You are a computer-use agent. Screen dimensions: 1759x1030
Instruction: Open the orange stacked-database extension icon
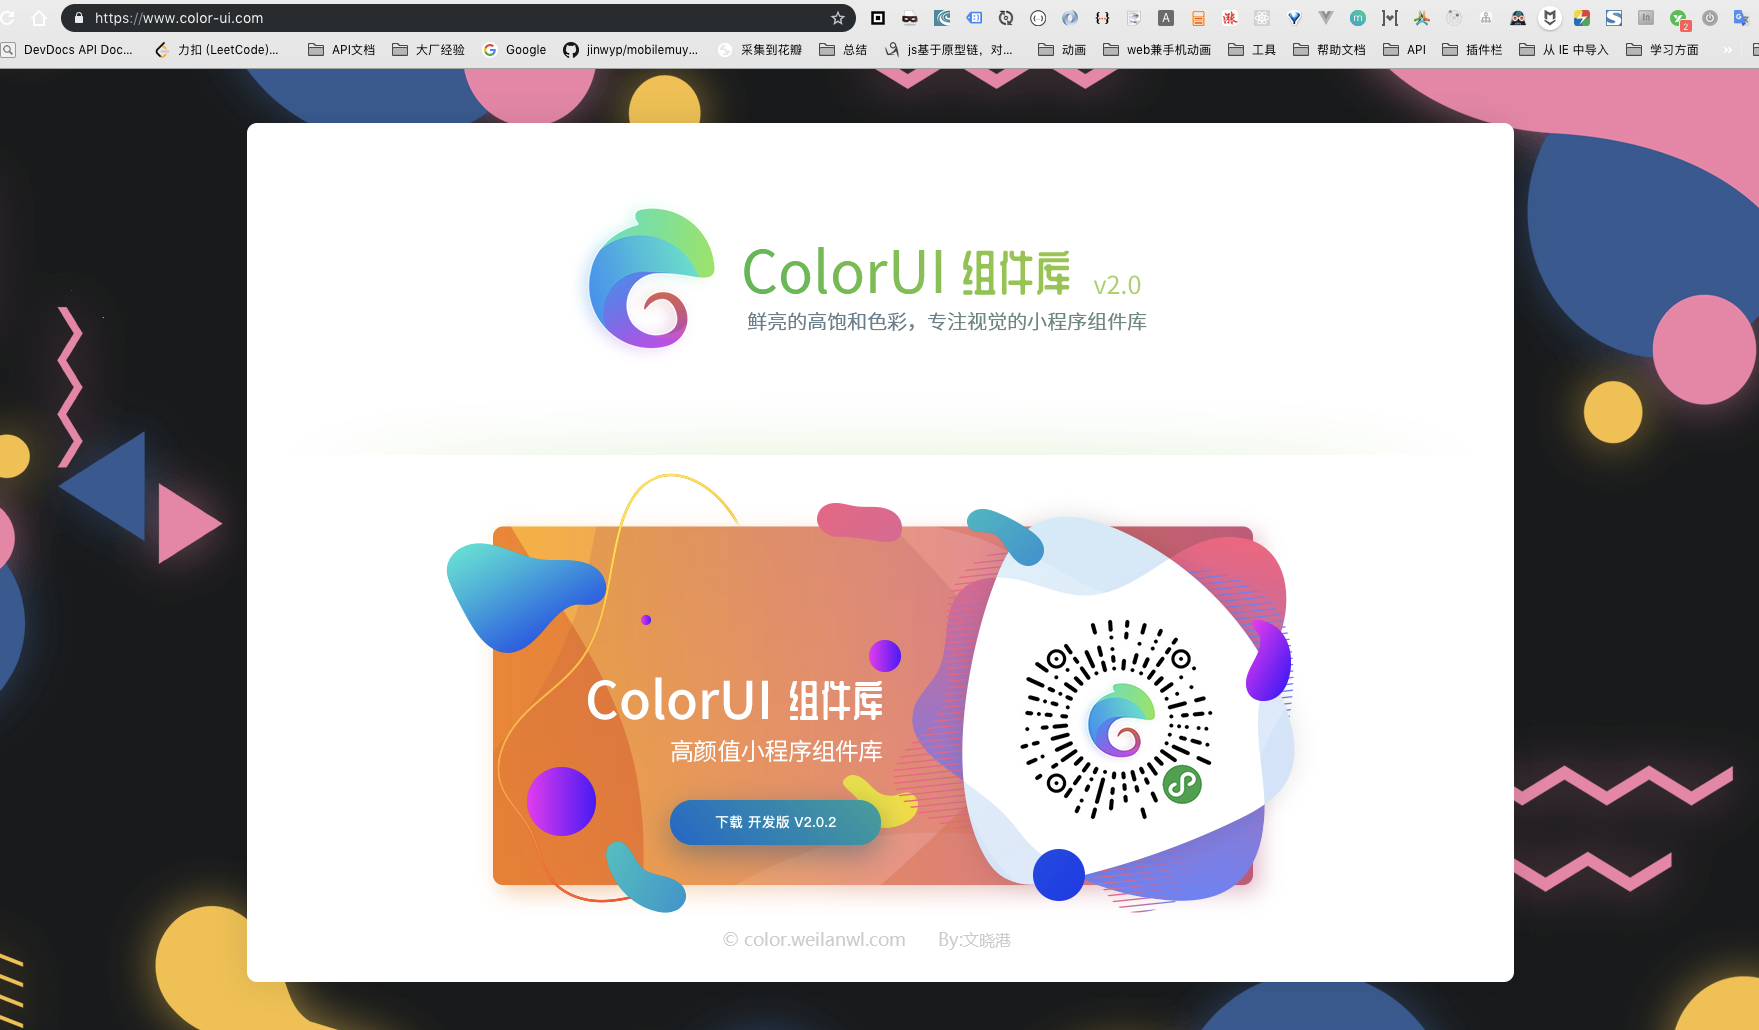pyautogui.click(x=1198, y=18)
